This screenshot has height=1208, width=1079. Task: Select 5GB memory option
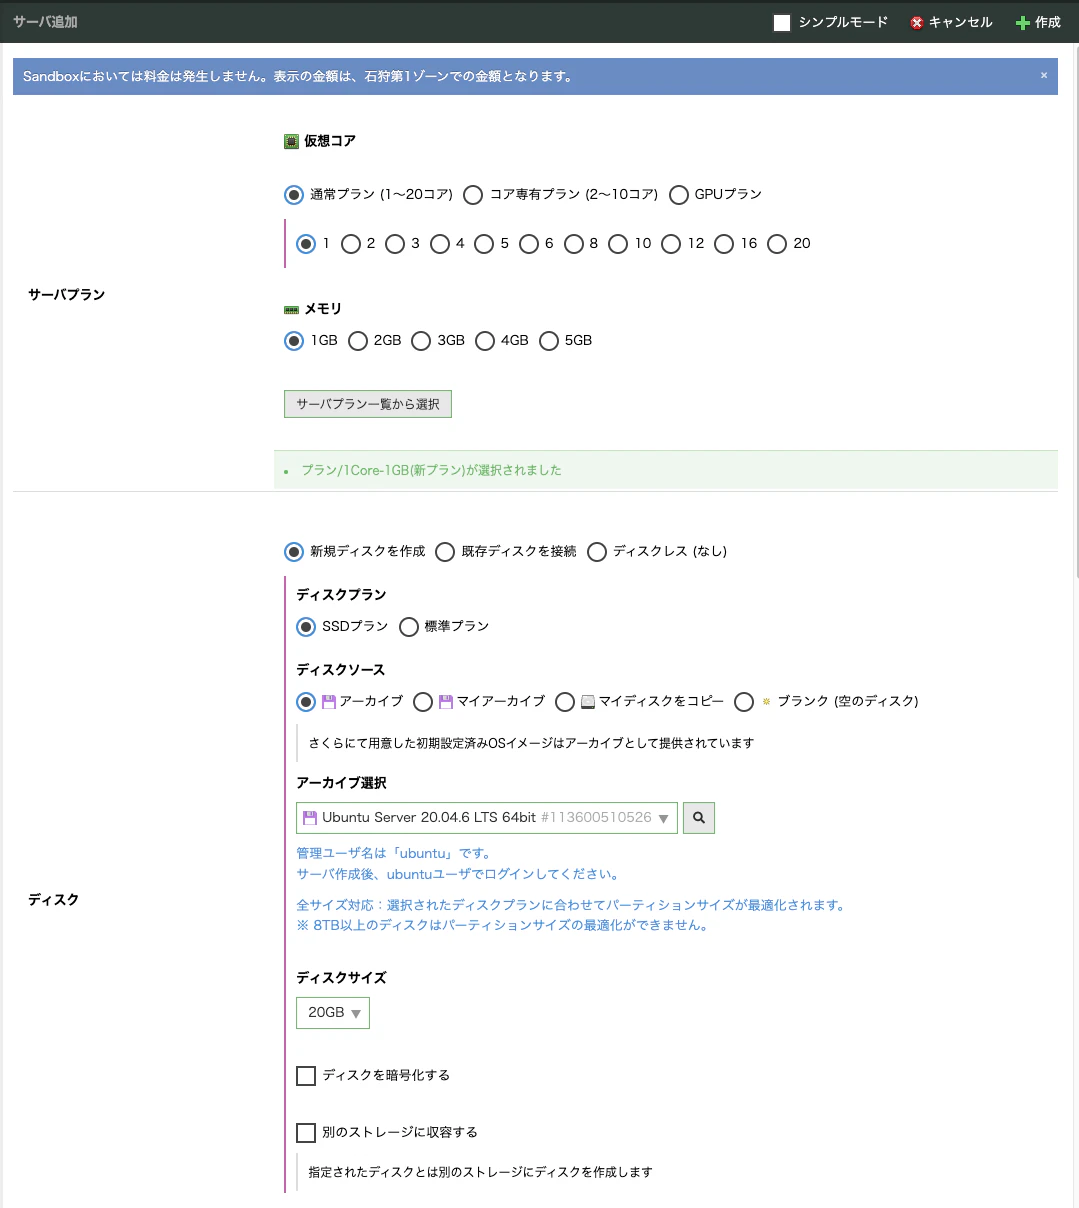pos(549,340)
